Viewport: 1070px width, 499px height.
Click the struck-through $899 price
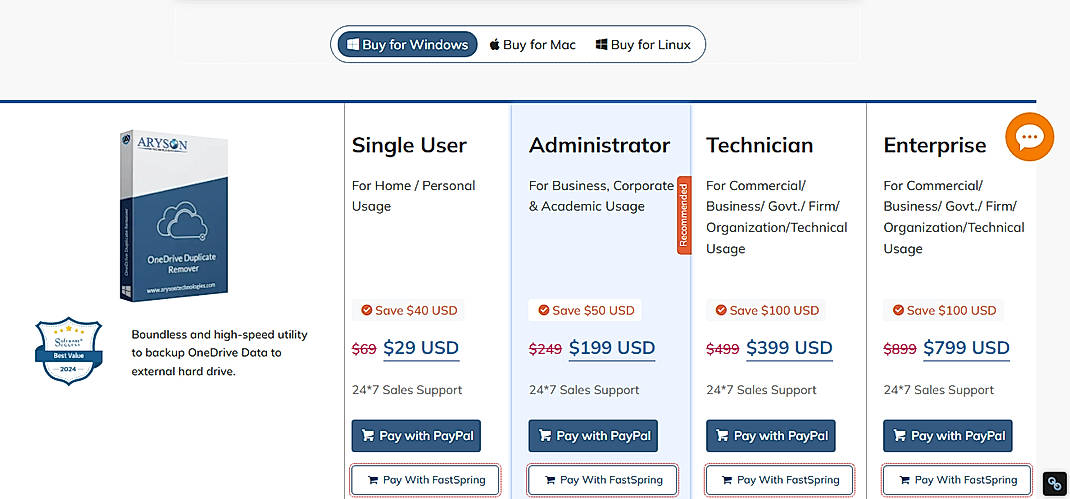point(900,350)
